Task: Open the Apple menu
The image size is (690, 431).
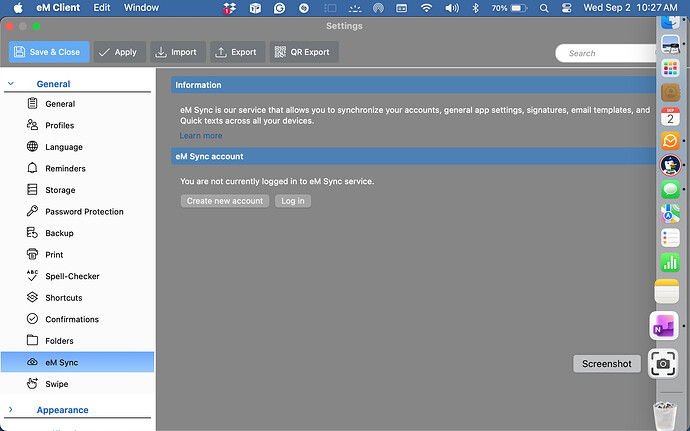Action: pos(18,8)
